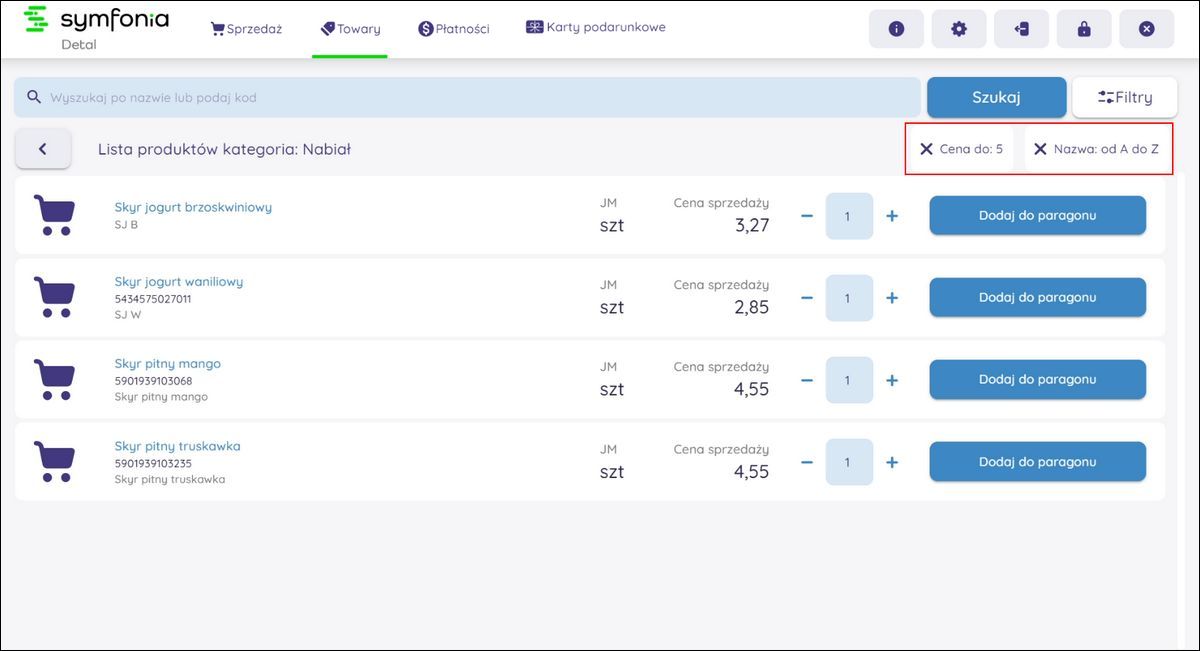This screenshot has height=651, width=1200.
Task: Add Skyr pitny mango to receipt
Action: [x=1038, y=379]
